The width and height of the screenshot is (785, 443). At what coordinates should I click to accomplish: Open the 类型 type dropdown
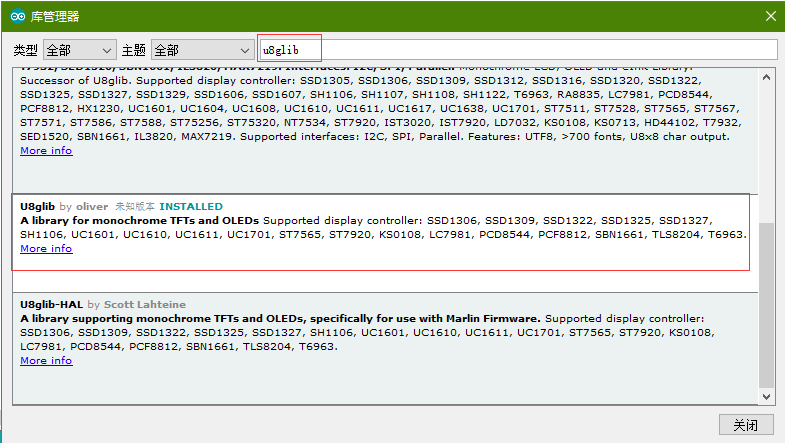pos(80,50)
